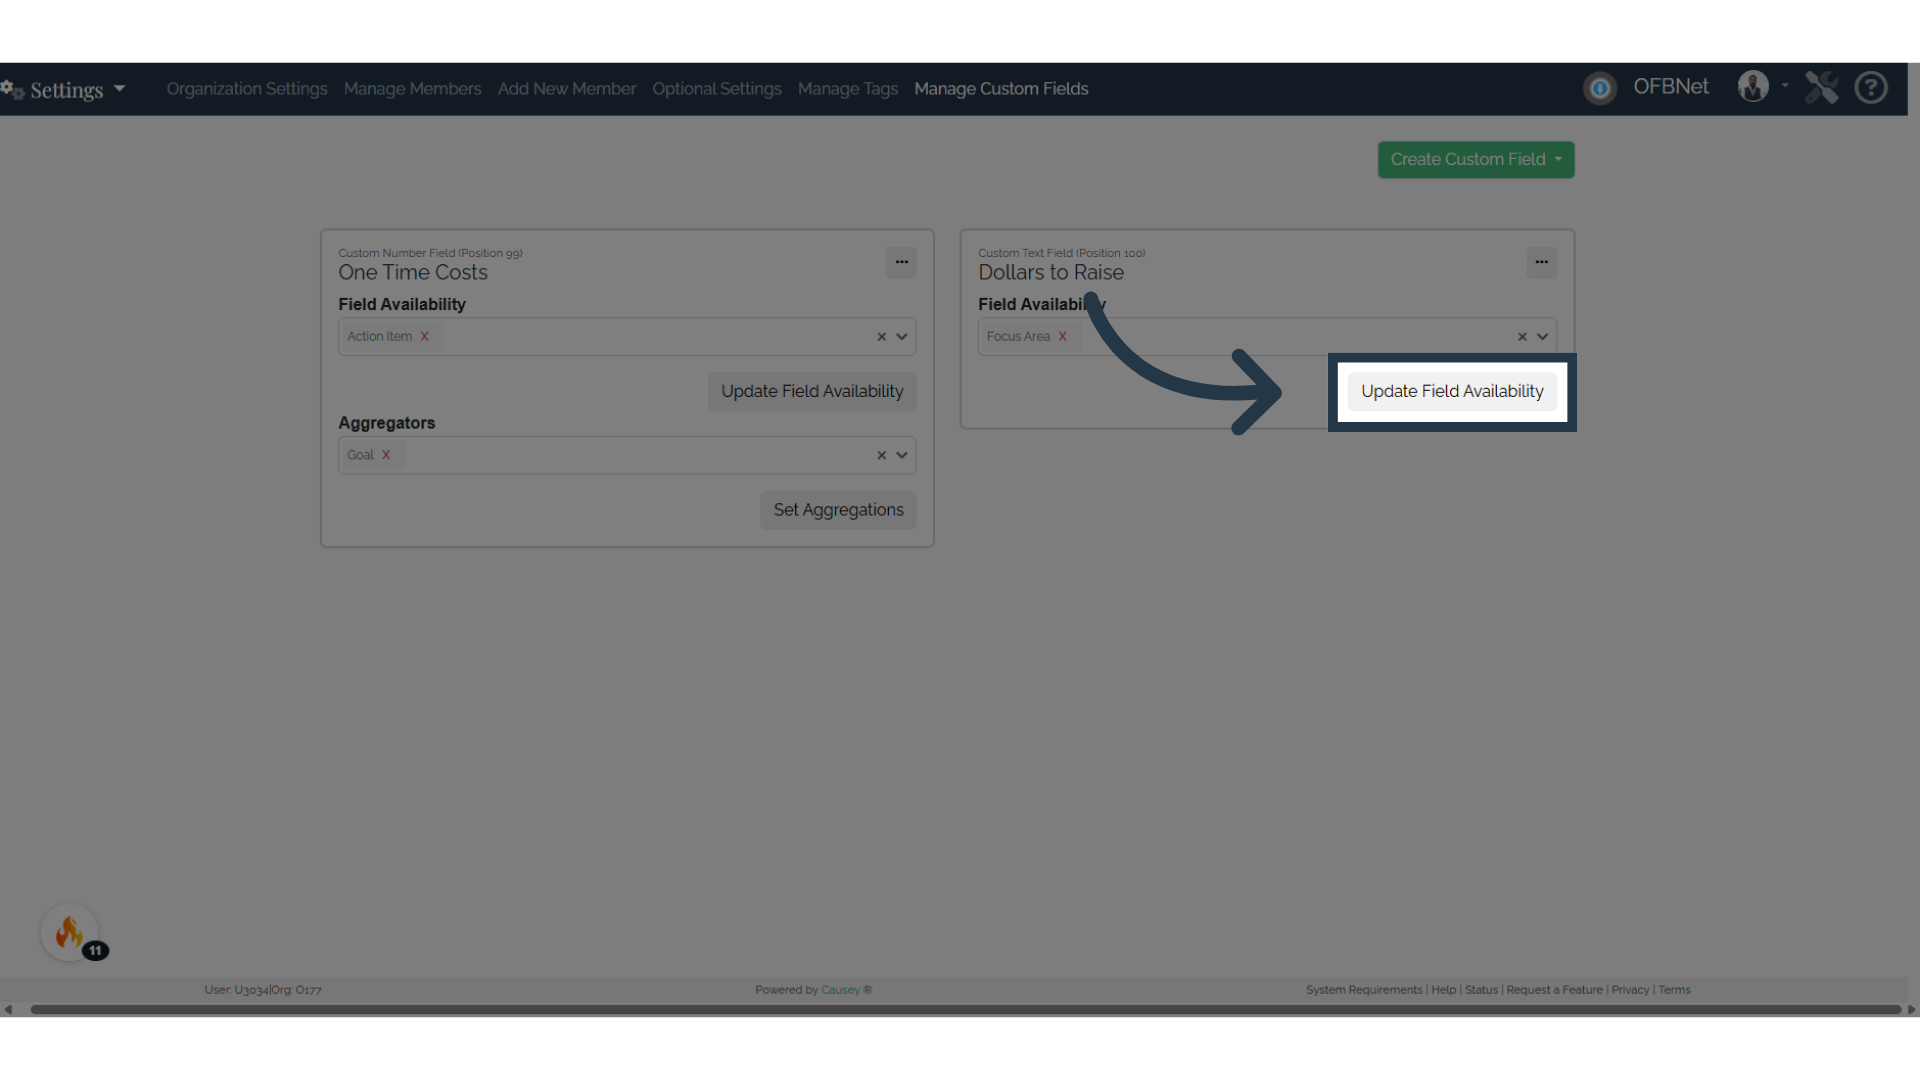Open the Help footer link
This screenshot has width=1920, height=1080.
[1443, 990]
